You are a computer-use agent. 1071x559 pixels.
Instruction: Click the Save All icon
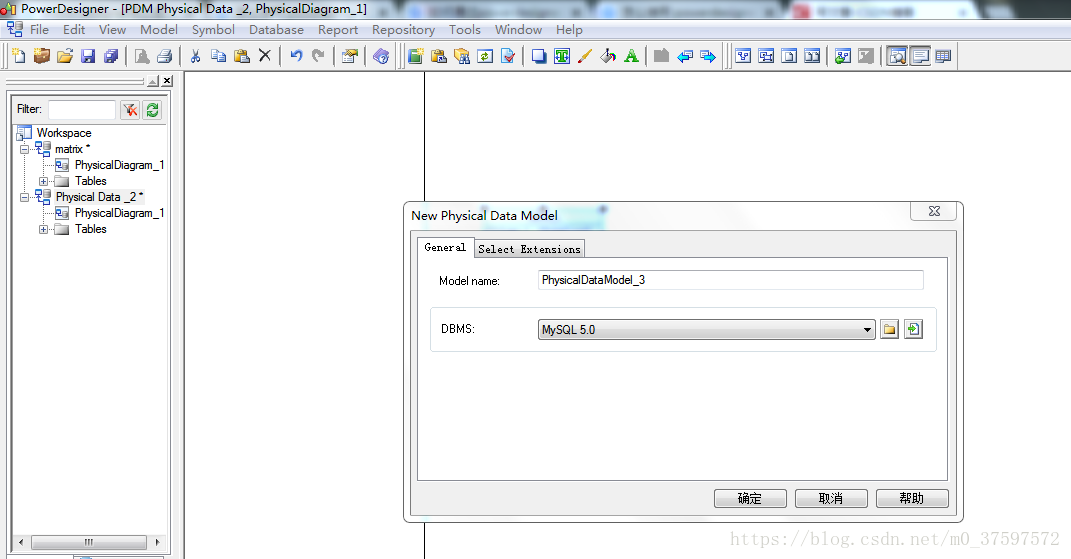111,56
